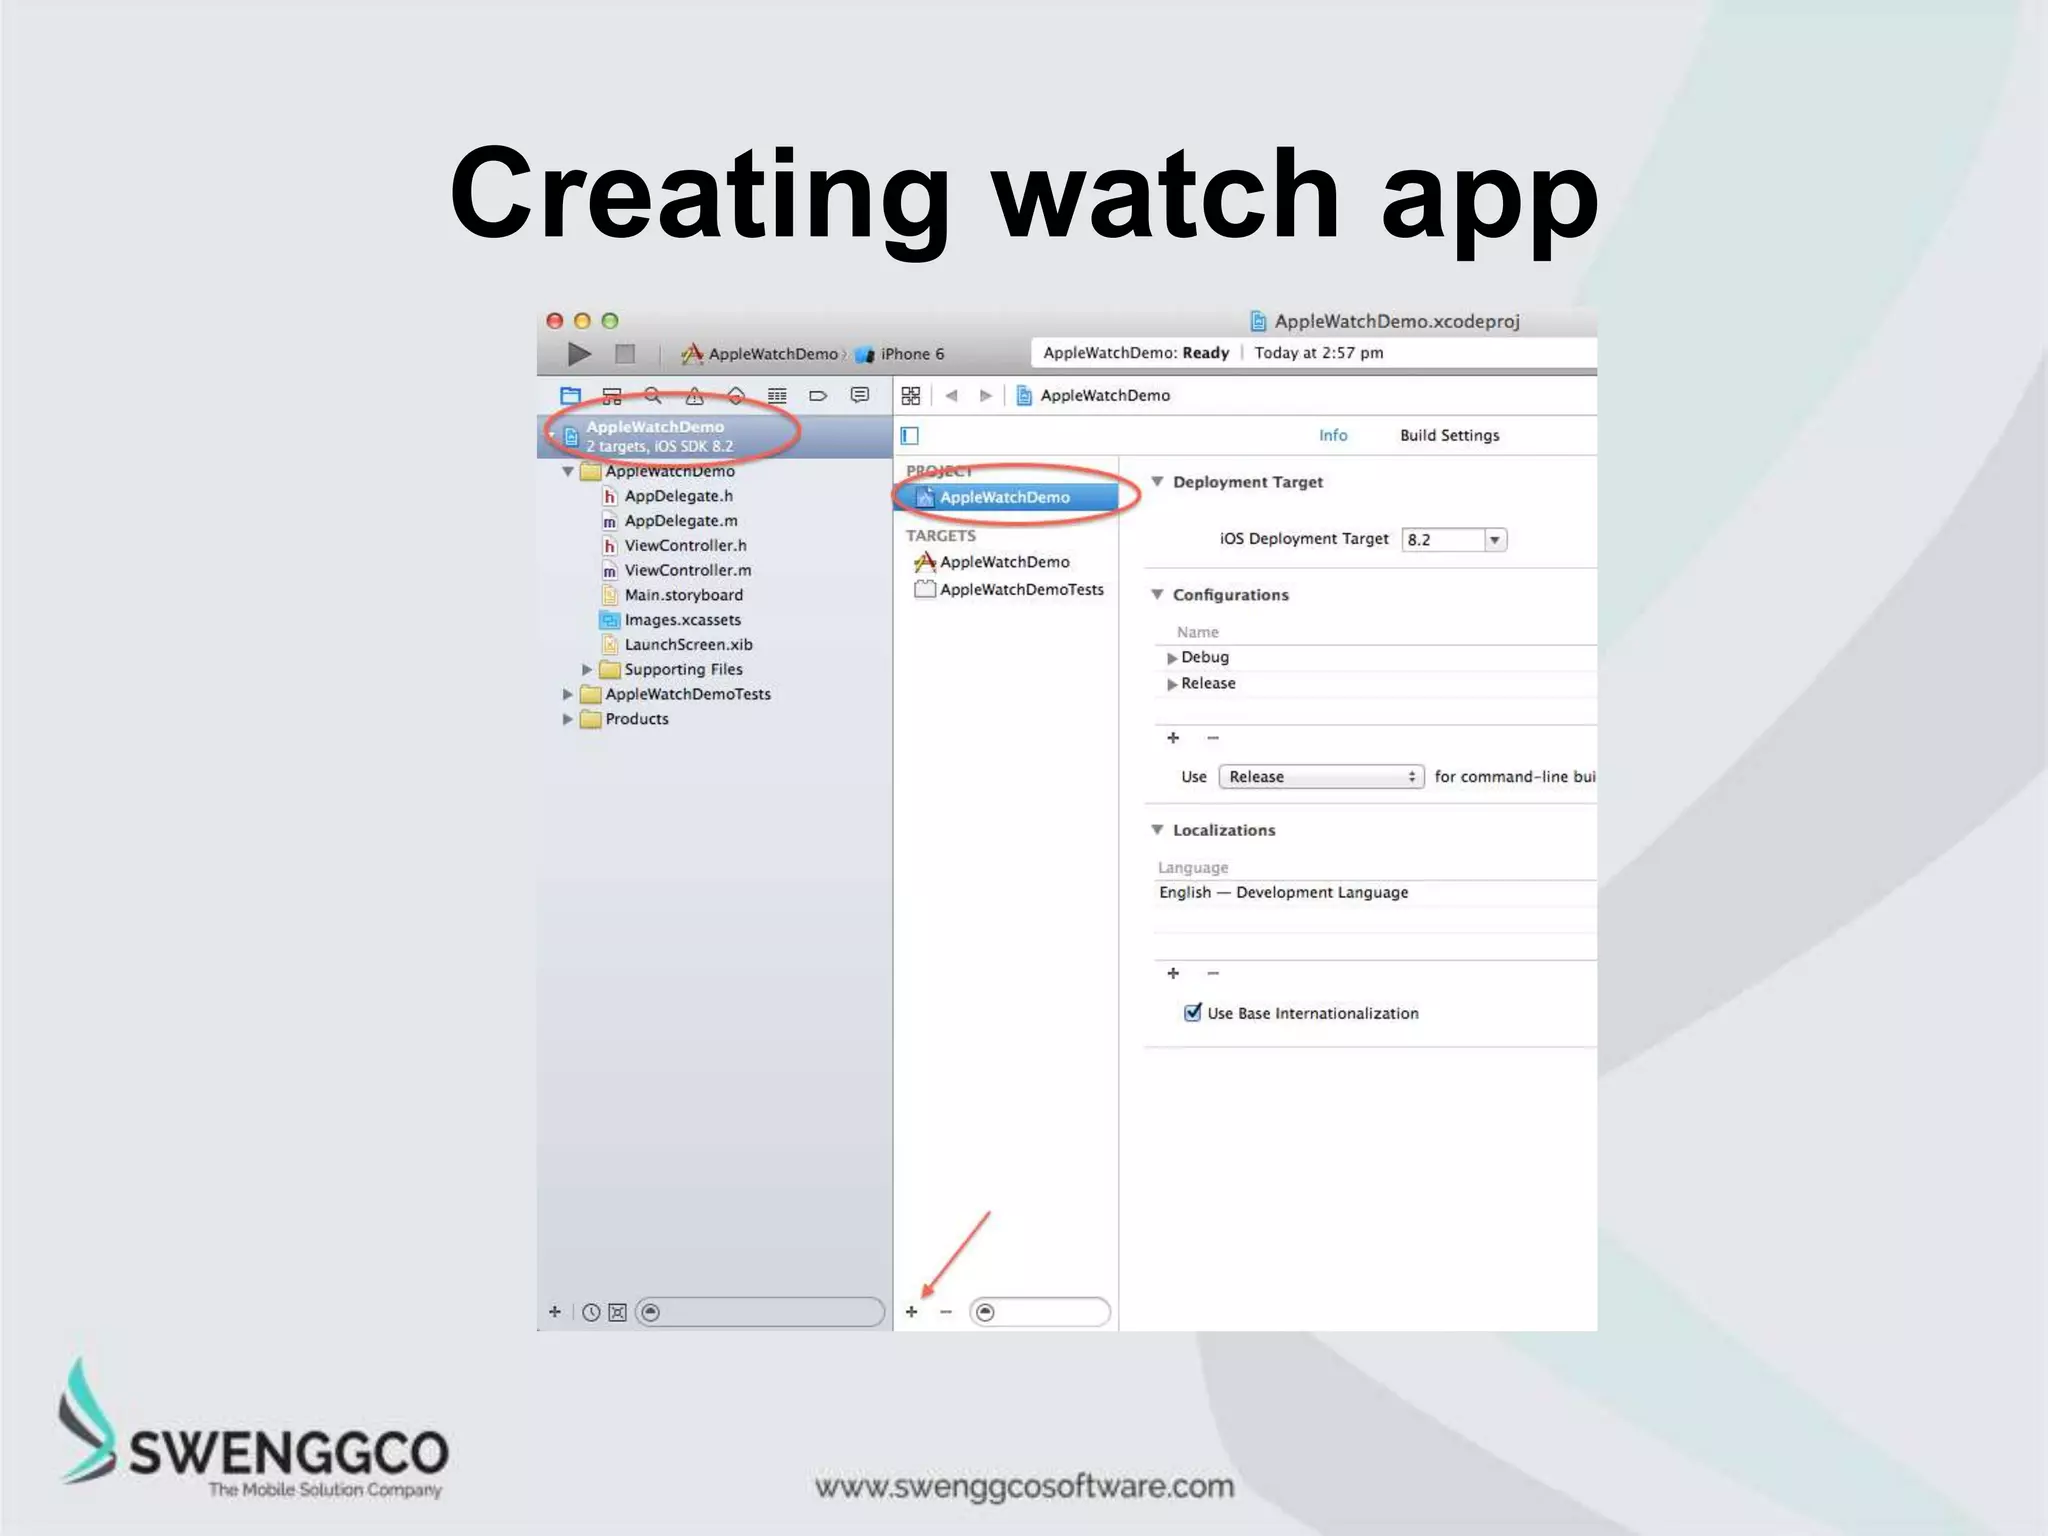The width and height of the screenshot is (2048, 1536).
Task: Add new file with navigator plus button
Action: pyautogui.click(x=555, y=1312)
